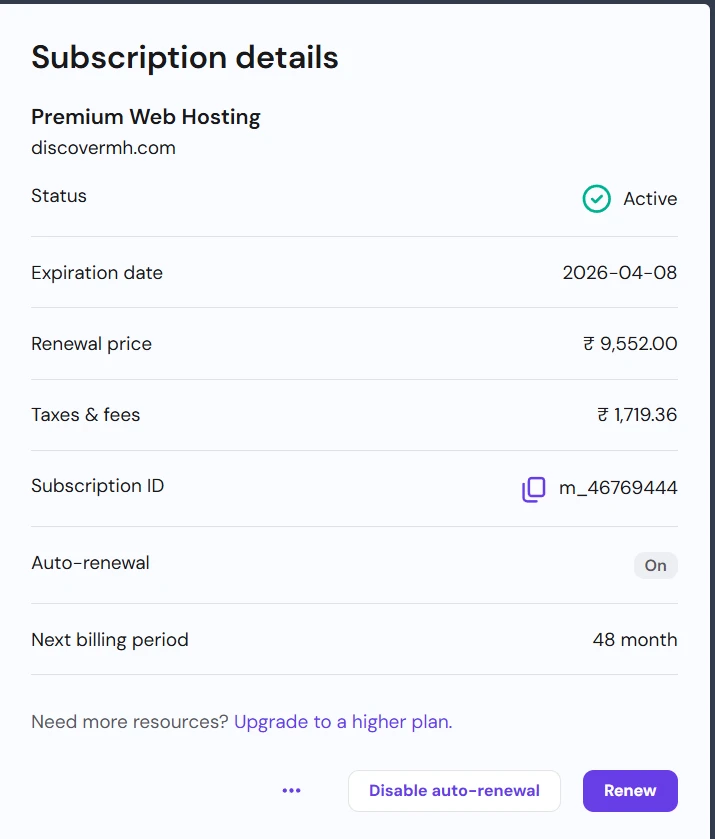Click the Subscription details page title
715x839 pixels.
pos(184,58)
